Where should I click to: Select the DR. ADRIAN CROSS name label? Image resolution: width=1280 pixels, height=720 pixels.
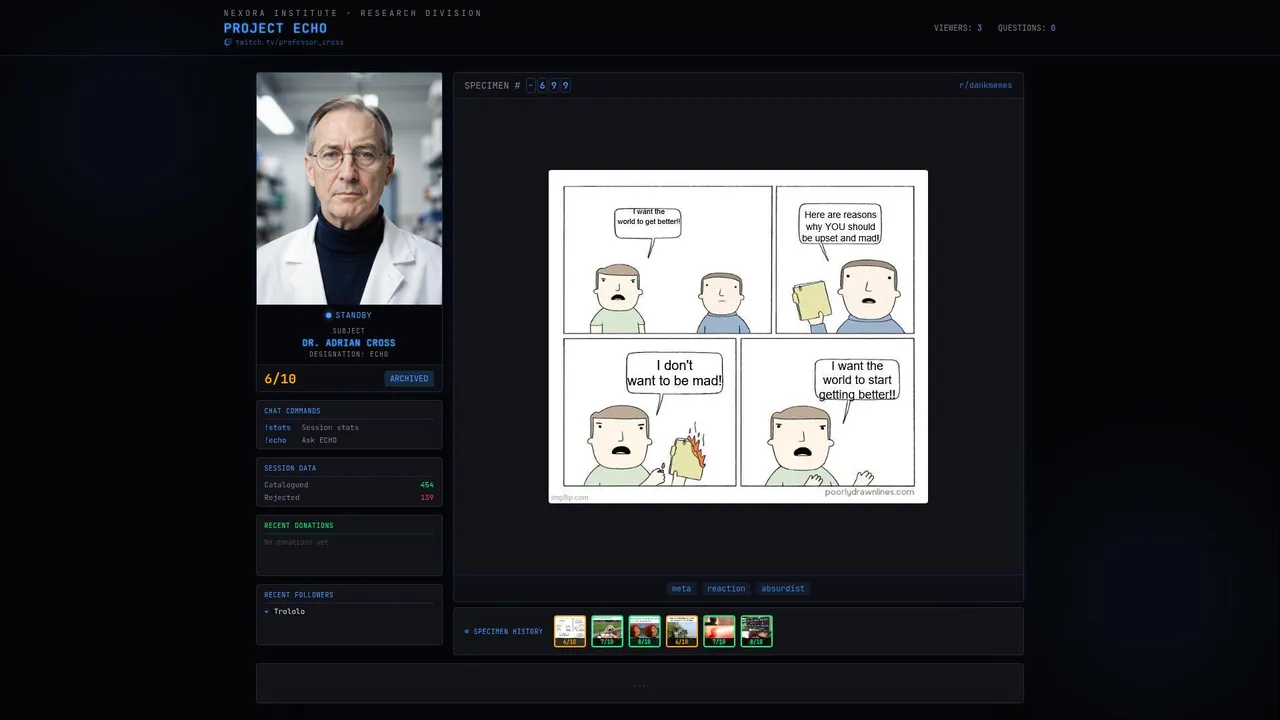(x=349, y=343)
